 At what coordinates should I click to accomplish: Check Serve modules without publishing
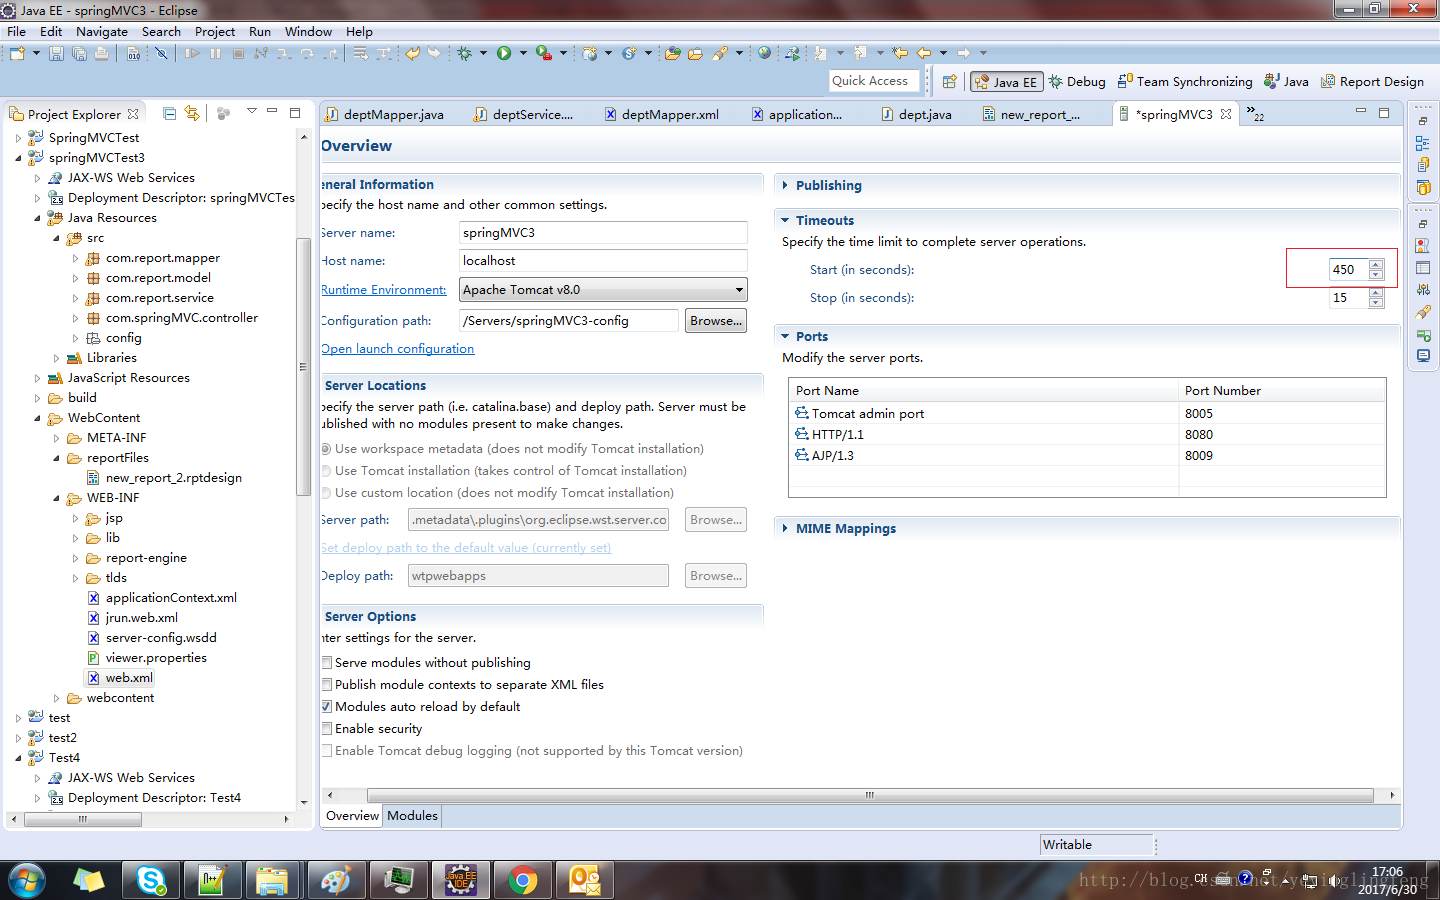327,663
